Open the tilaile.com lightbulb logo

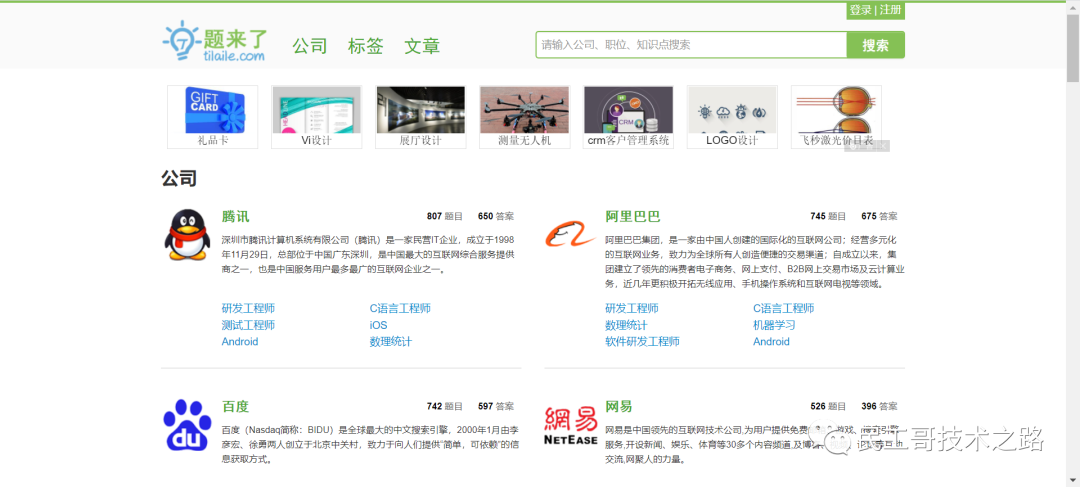215,41
